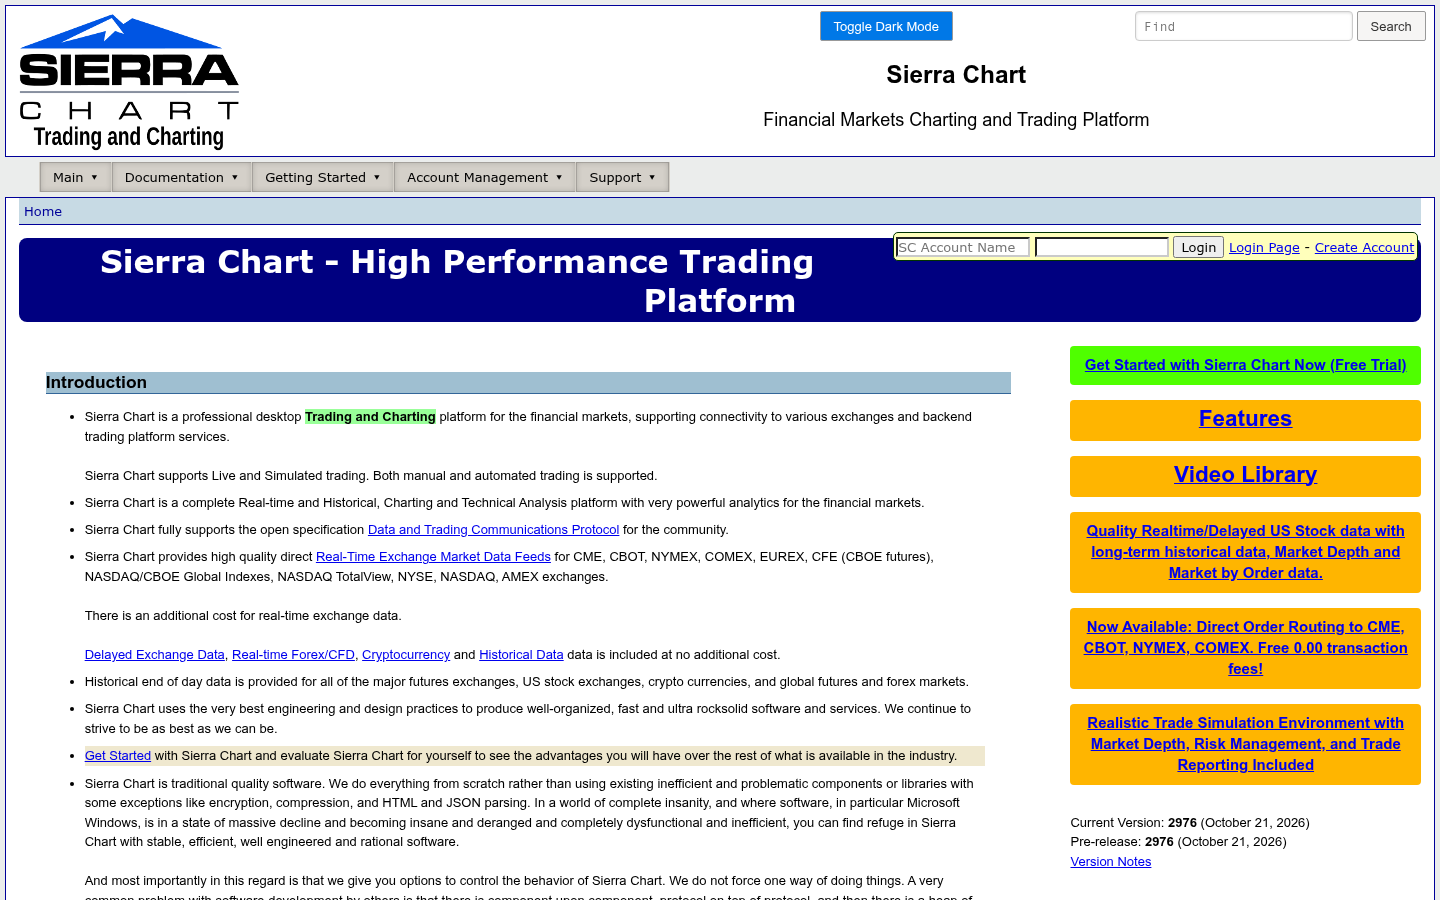This screenshot has width=1440, height=900.
Task: Click the highlighted 'Trading and Charting' text
Action: (x=370, y=417)
